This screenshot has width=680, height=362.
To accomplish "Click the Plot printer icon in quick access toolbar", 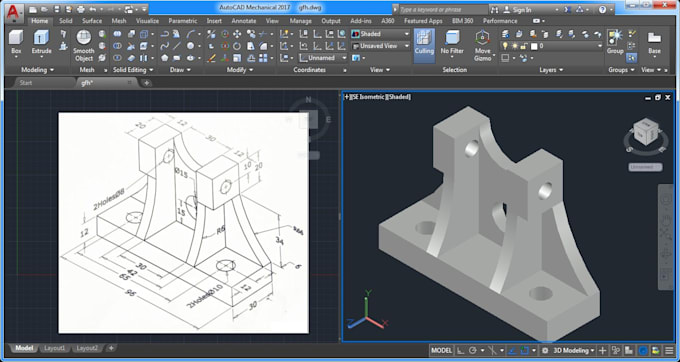I will click(x=81, y=9).
